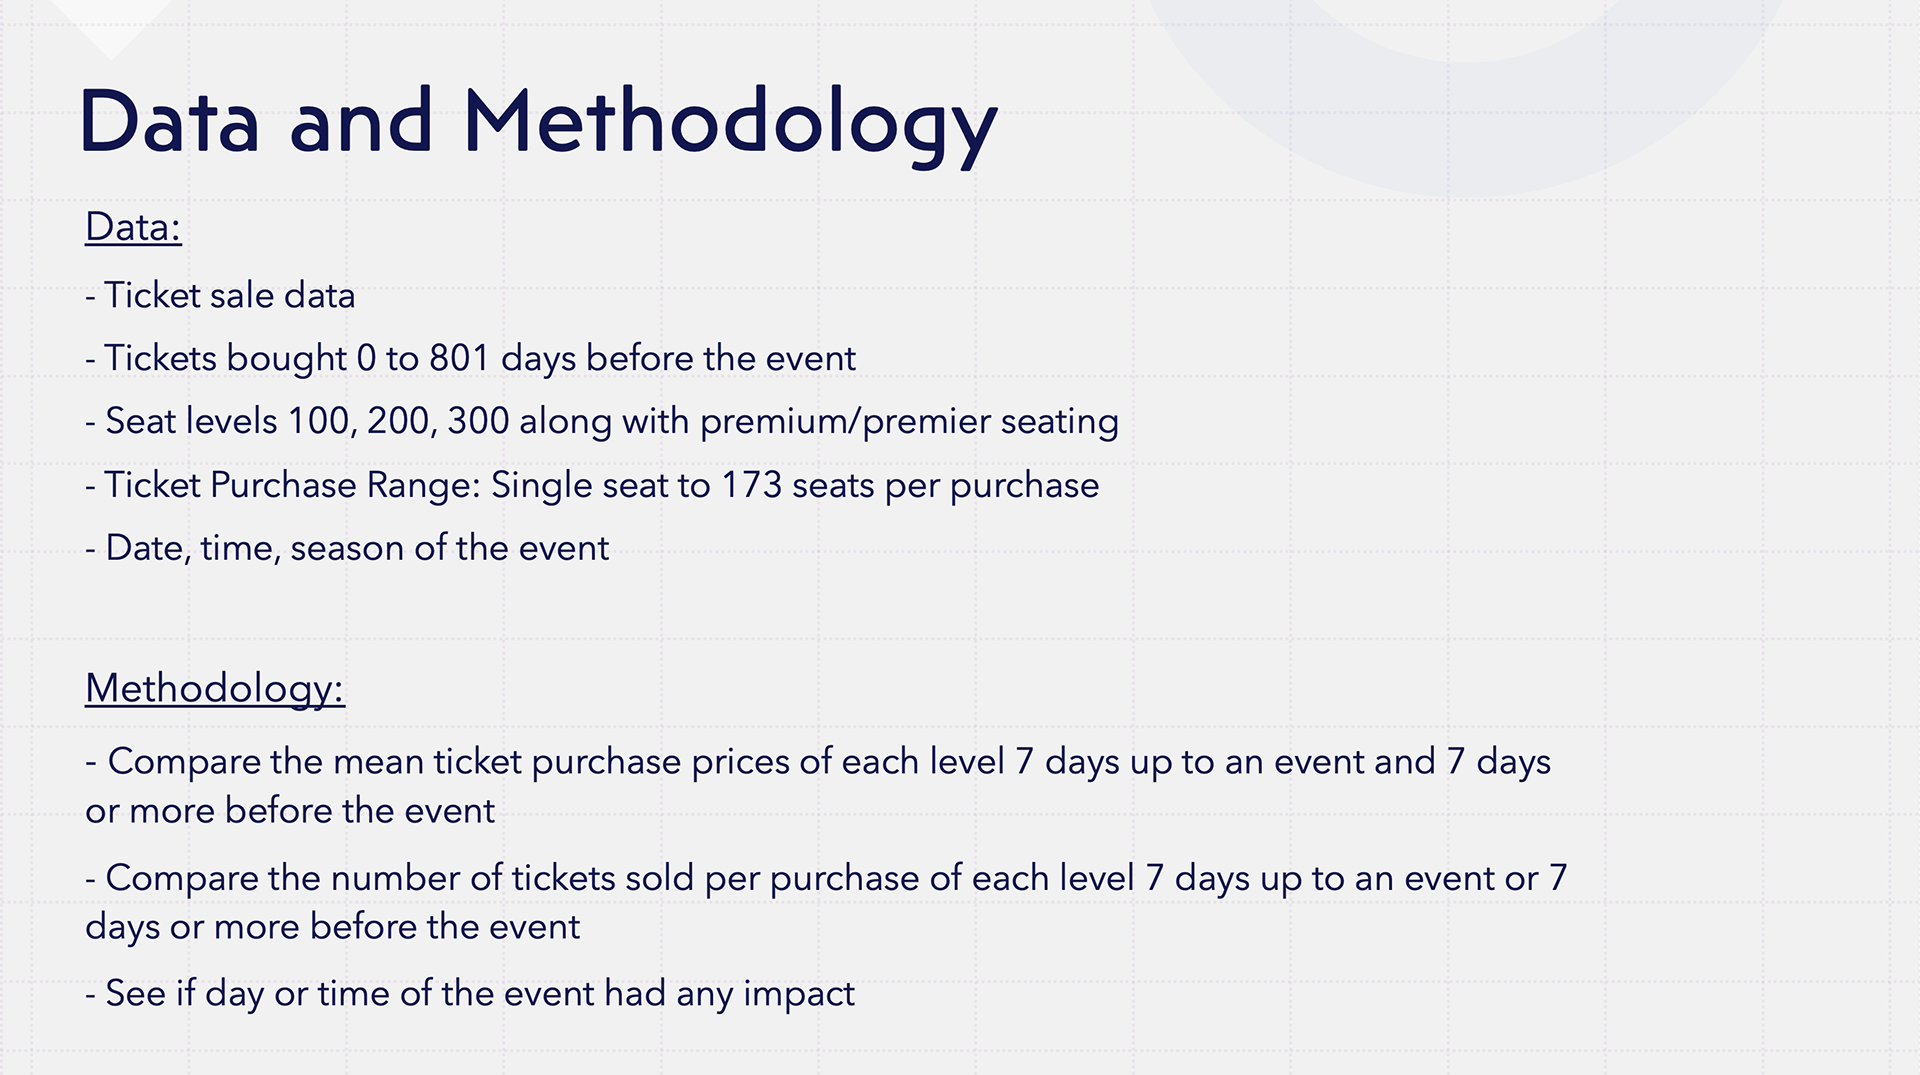Image resolution: width=1920 pixels, height=1075 pixels.
Task: Click the "premium/premier seating" phrase
Action: click(908, 421)
